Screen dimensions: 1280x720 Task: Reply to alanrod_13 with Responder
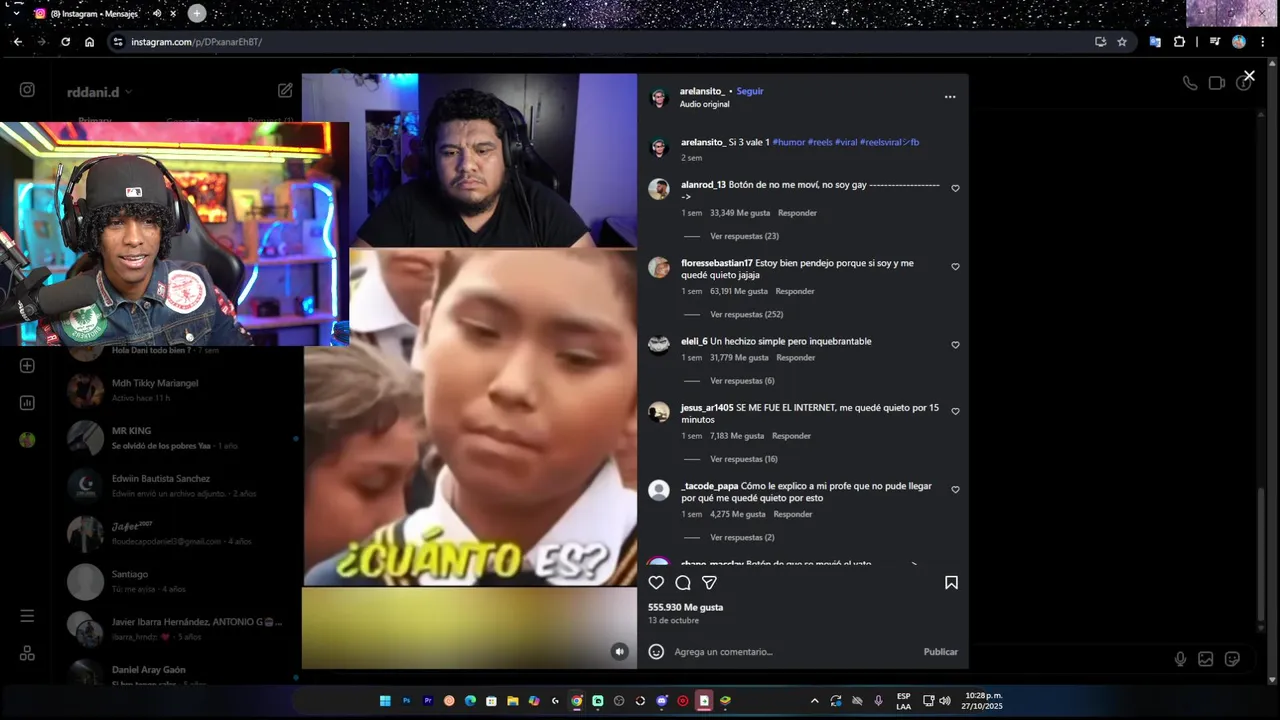(797, 213)
